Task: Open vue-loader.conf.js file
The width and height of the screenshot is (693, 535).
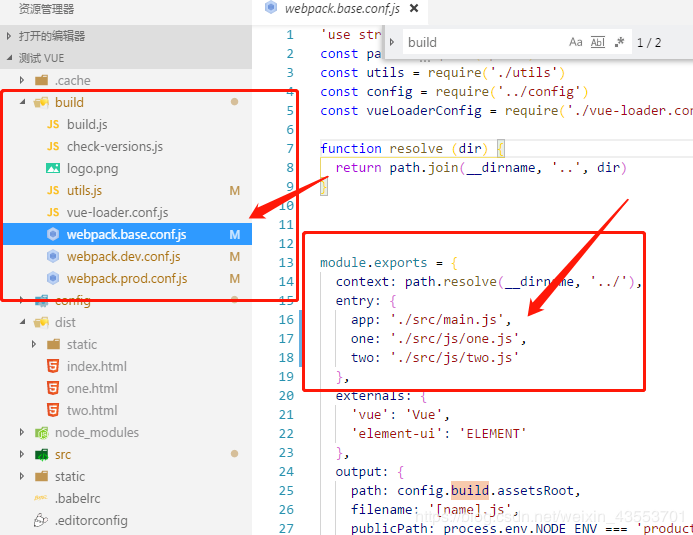Action: [118, 212]
